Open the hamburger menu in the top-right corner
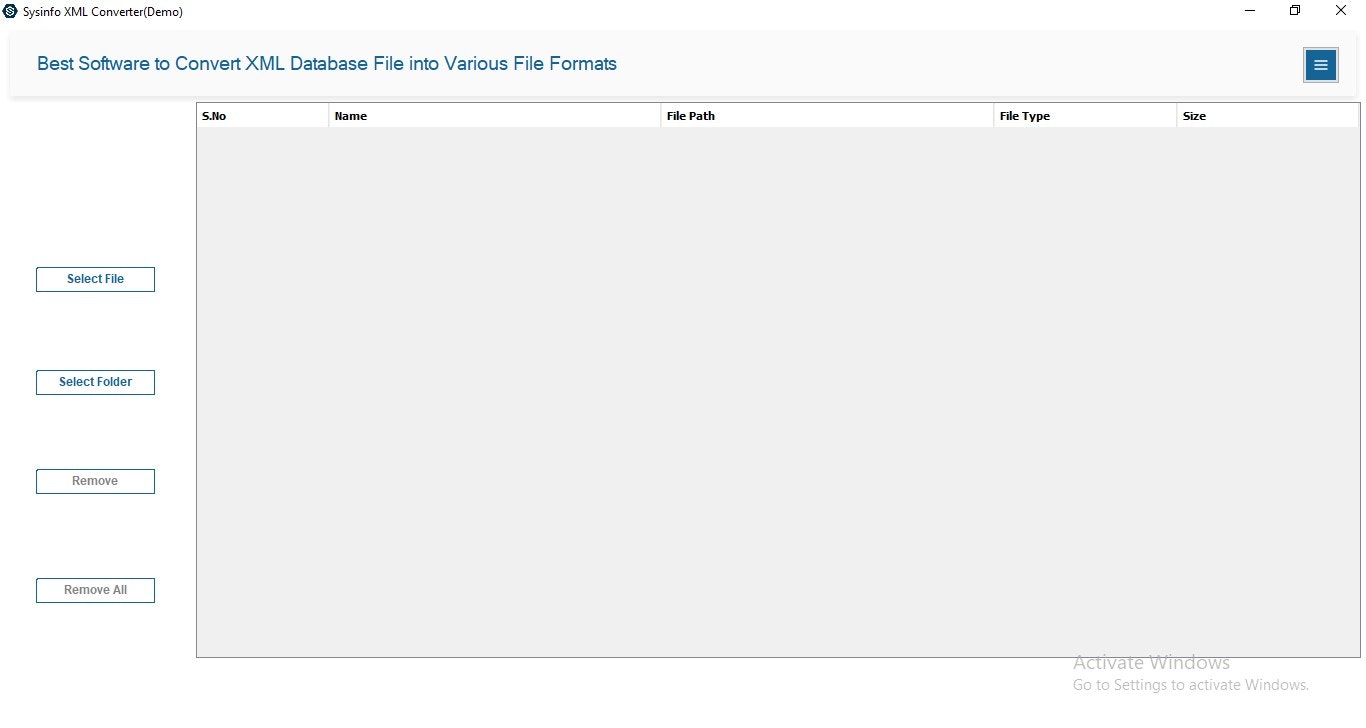 tap(1320, 64)
